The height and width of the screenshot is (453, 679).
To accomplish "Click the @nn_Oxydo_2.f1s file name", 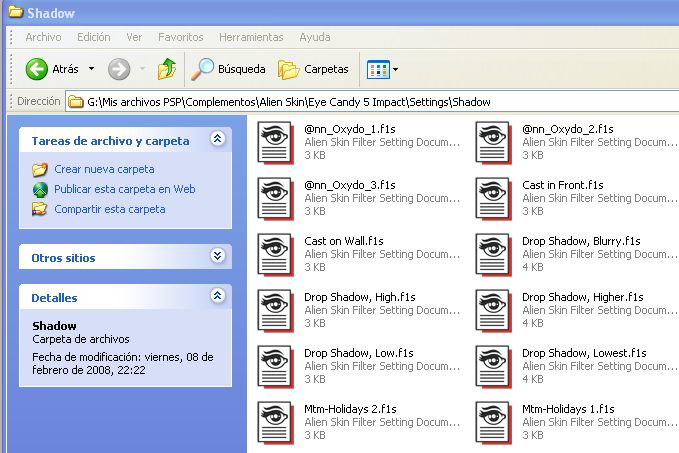I will (x=568, y=129).
